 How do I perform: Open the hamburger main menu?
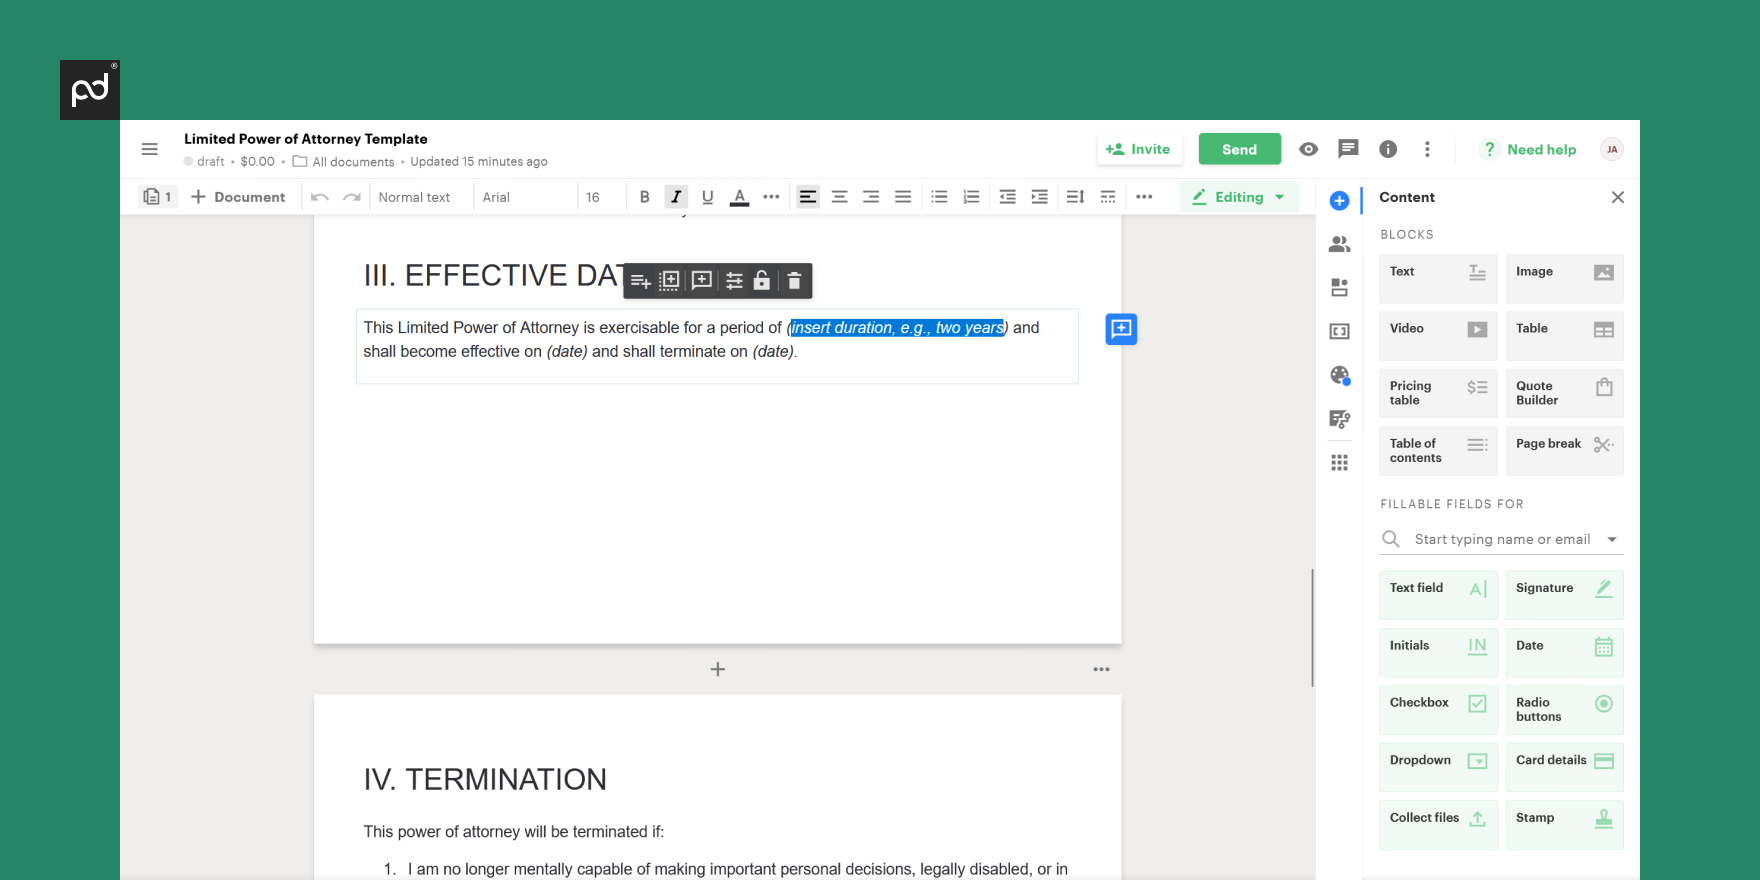tap(150, 149)
